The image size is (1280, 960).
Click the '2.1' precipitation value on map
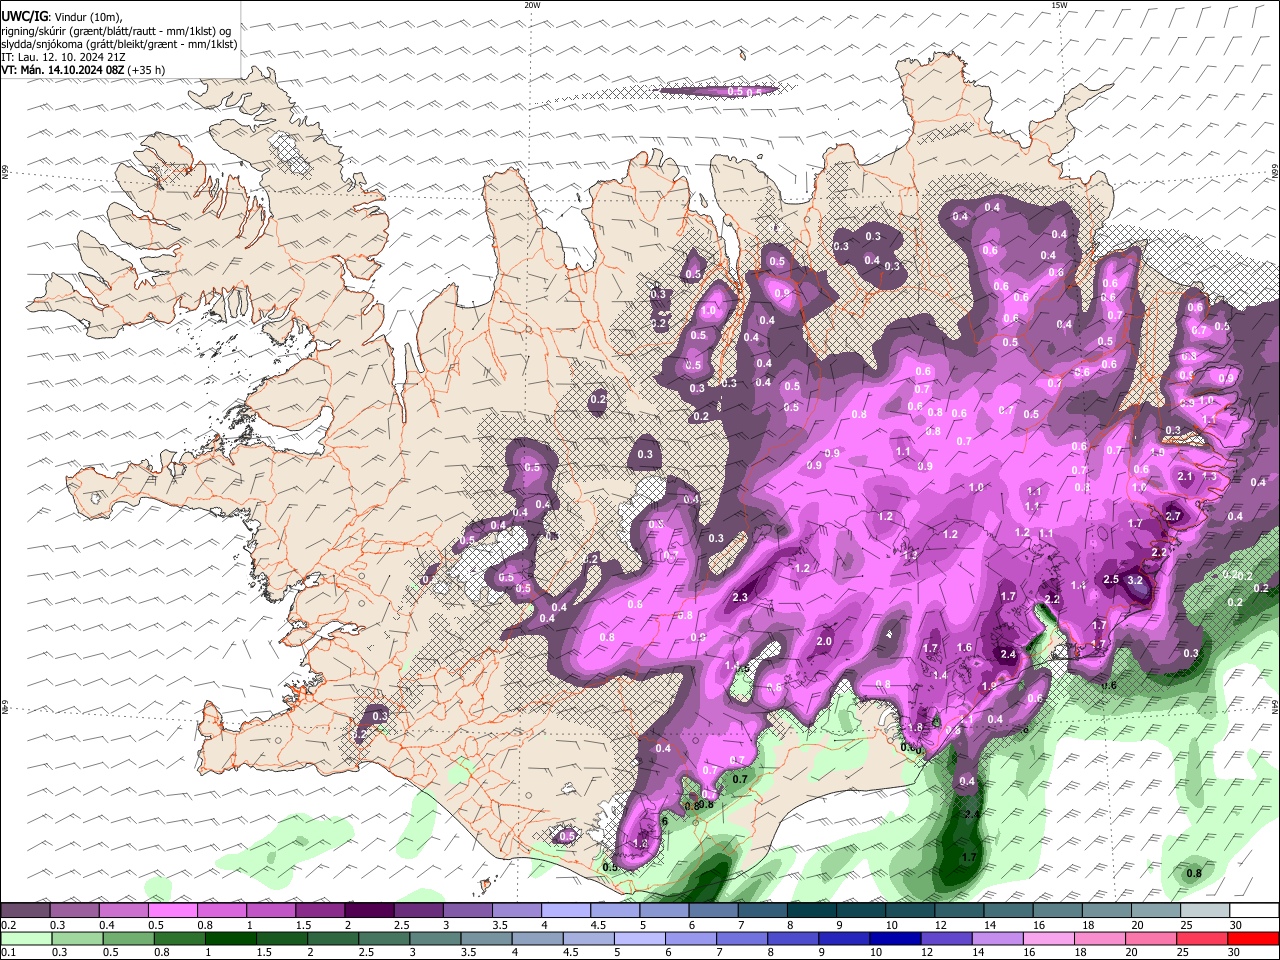pyautogui.click(x=1186, y=477)
